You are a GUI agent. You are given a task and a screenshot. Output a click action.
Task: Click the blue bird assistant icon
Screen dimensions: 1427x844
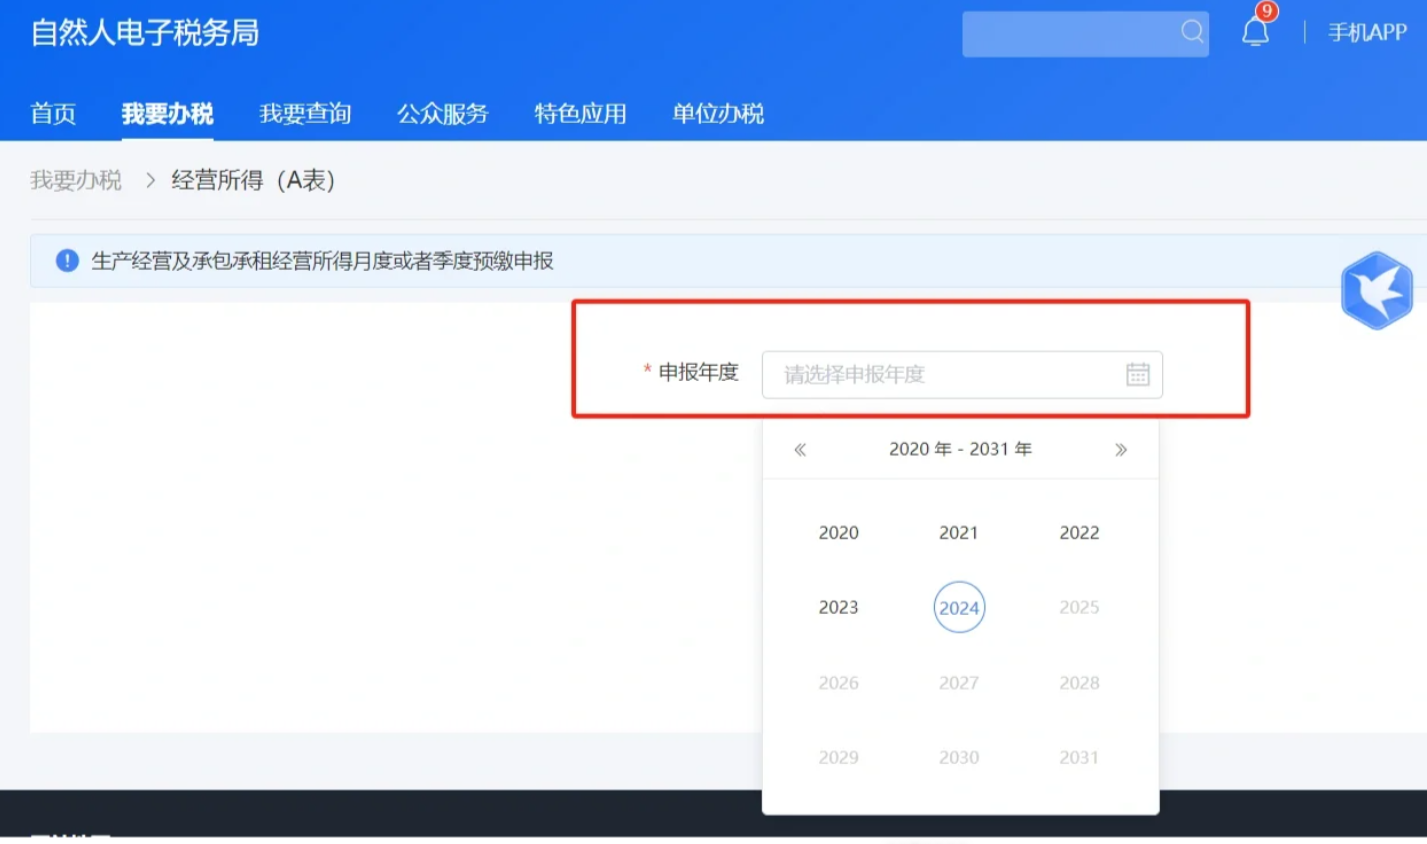pyautogui.click(x=1377, y=289)
